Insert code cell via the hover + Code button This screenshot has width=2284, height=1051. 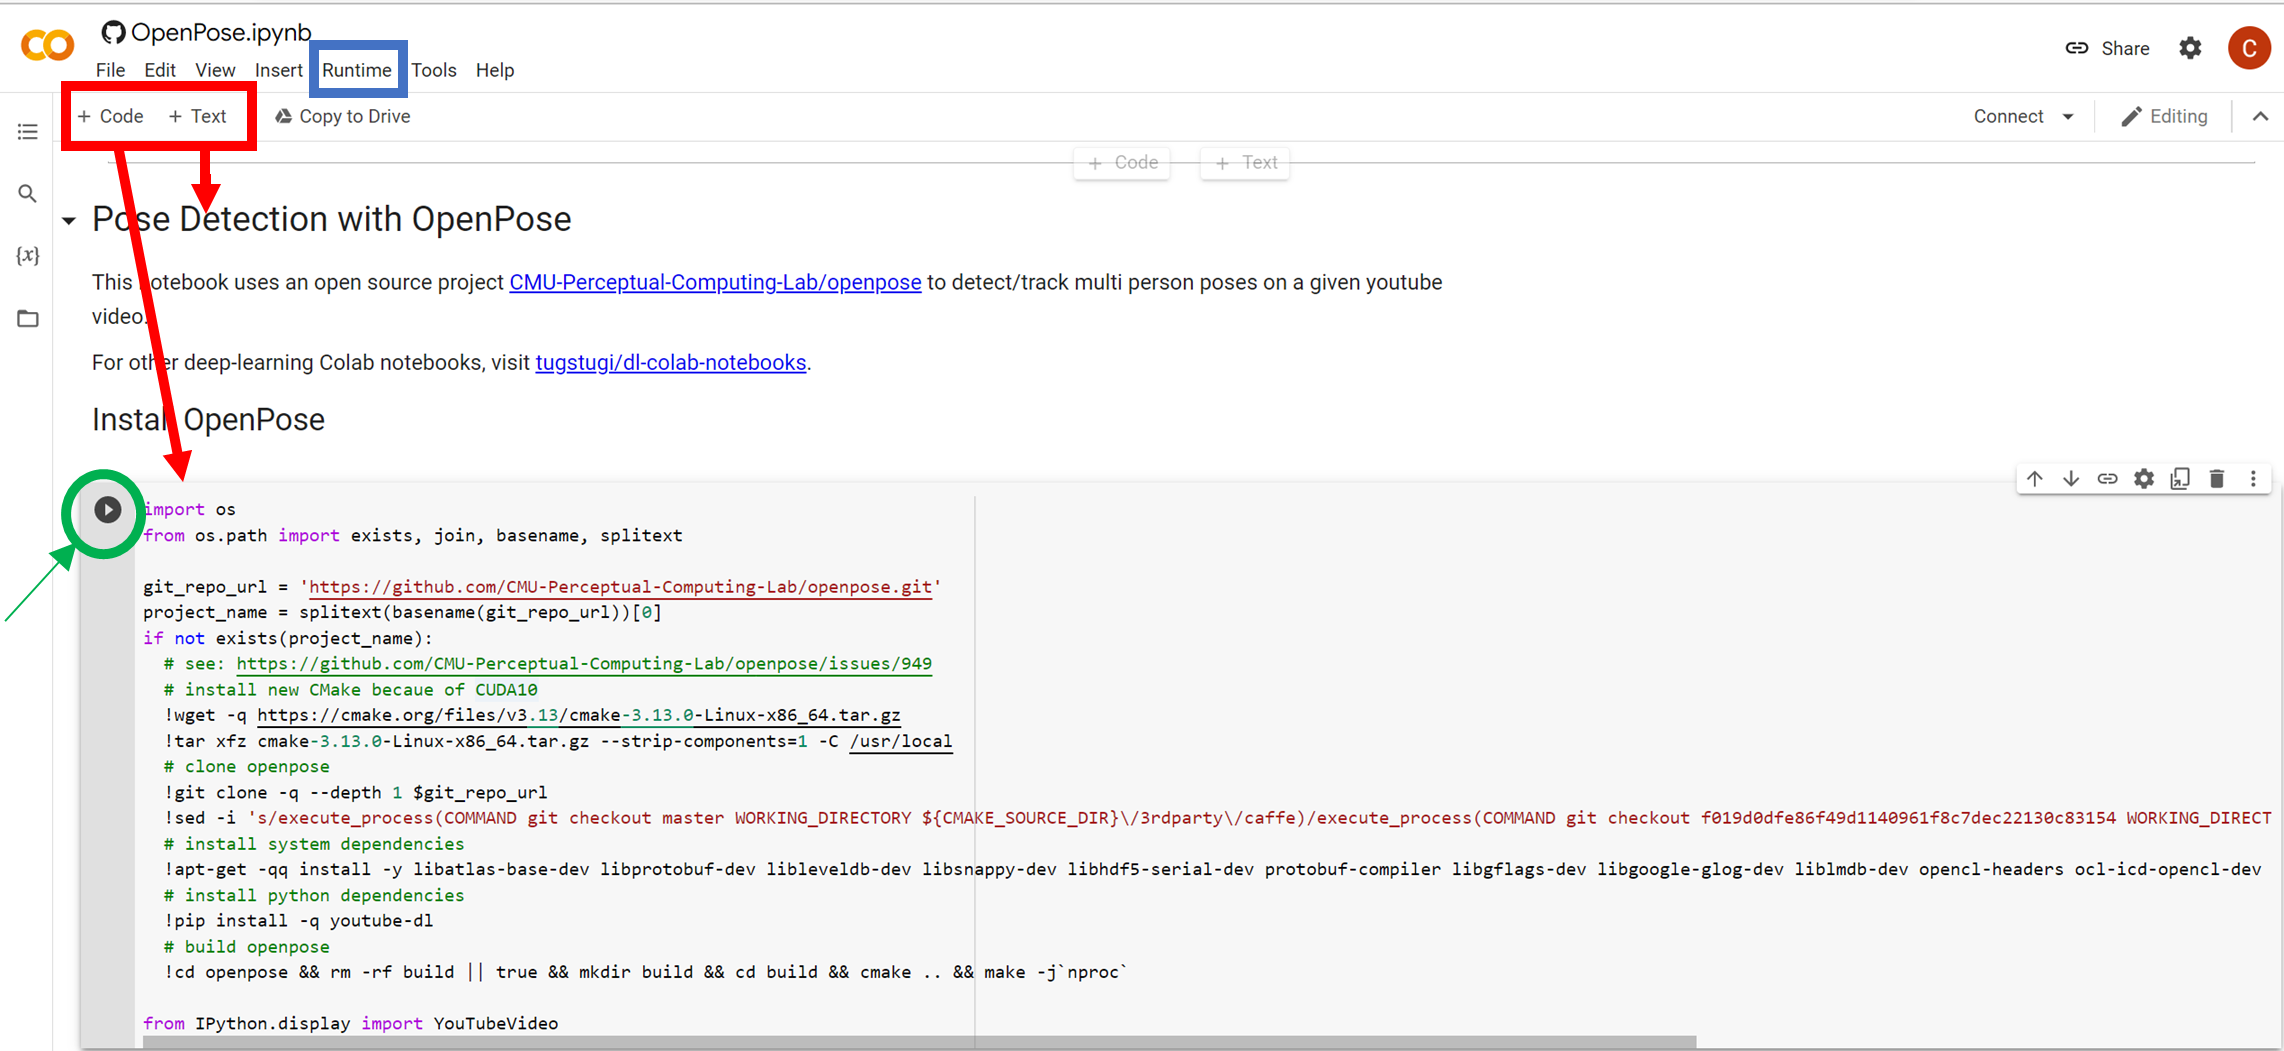(1122, 163)
